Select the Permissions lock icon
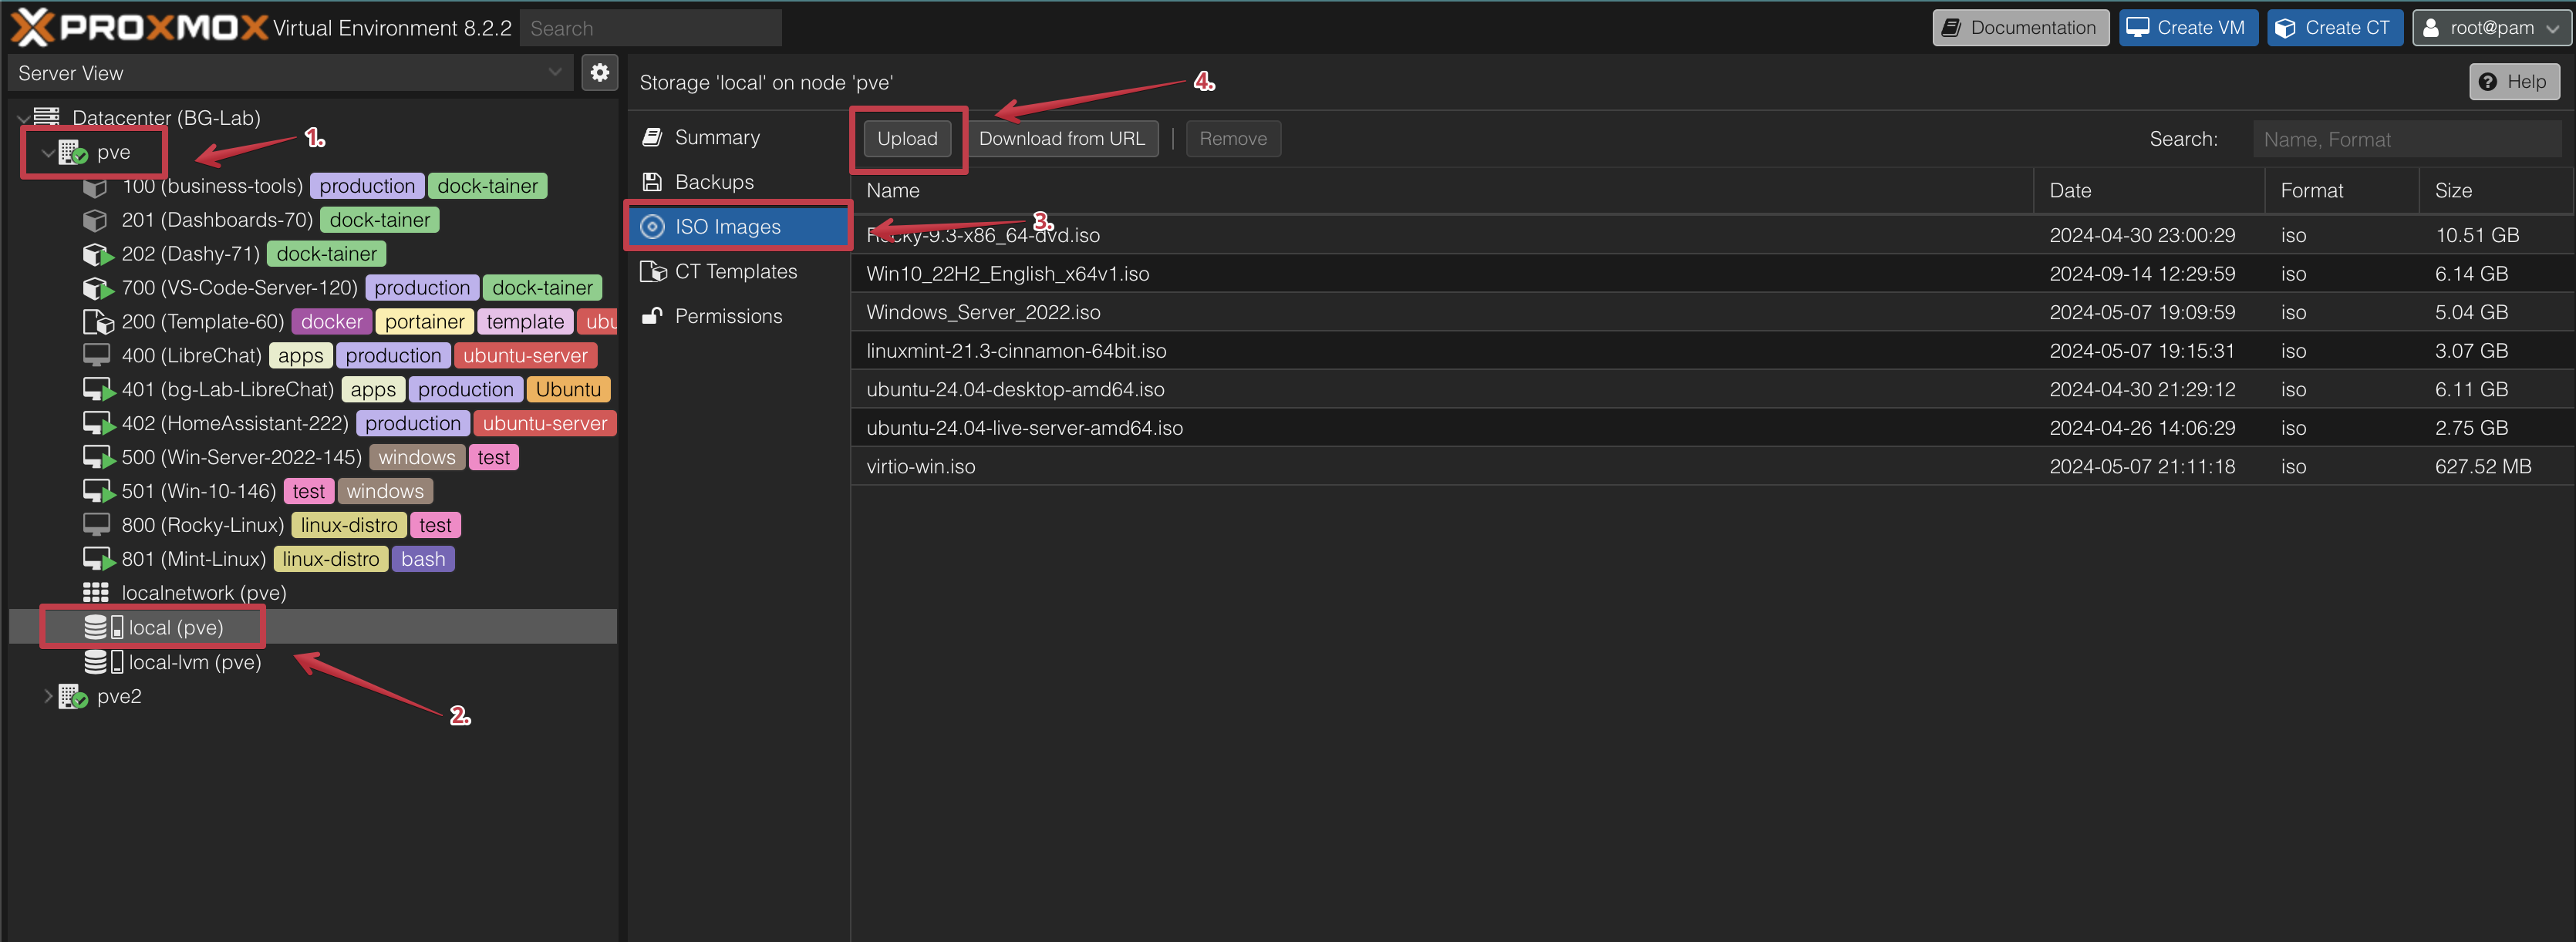The height and width of the screenshot is (942, 2576). point(653,315)
